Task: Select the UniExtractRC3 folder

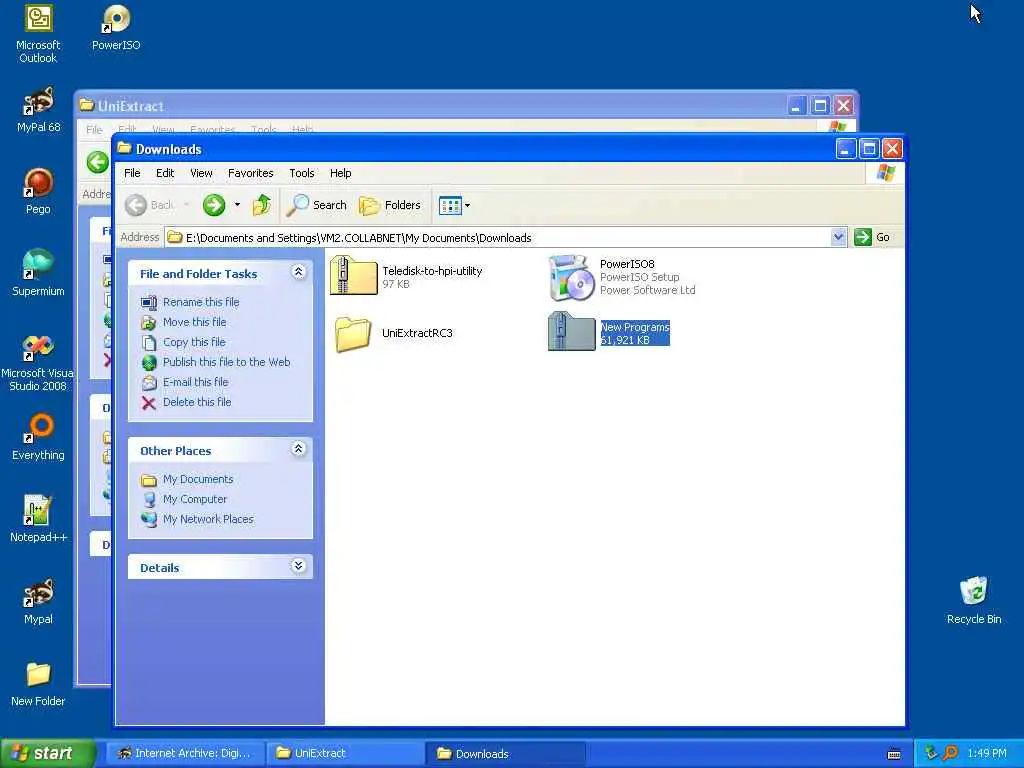Action: click(x=393, y=334)
